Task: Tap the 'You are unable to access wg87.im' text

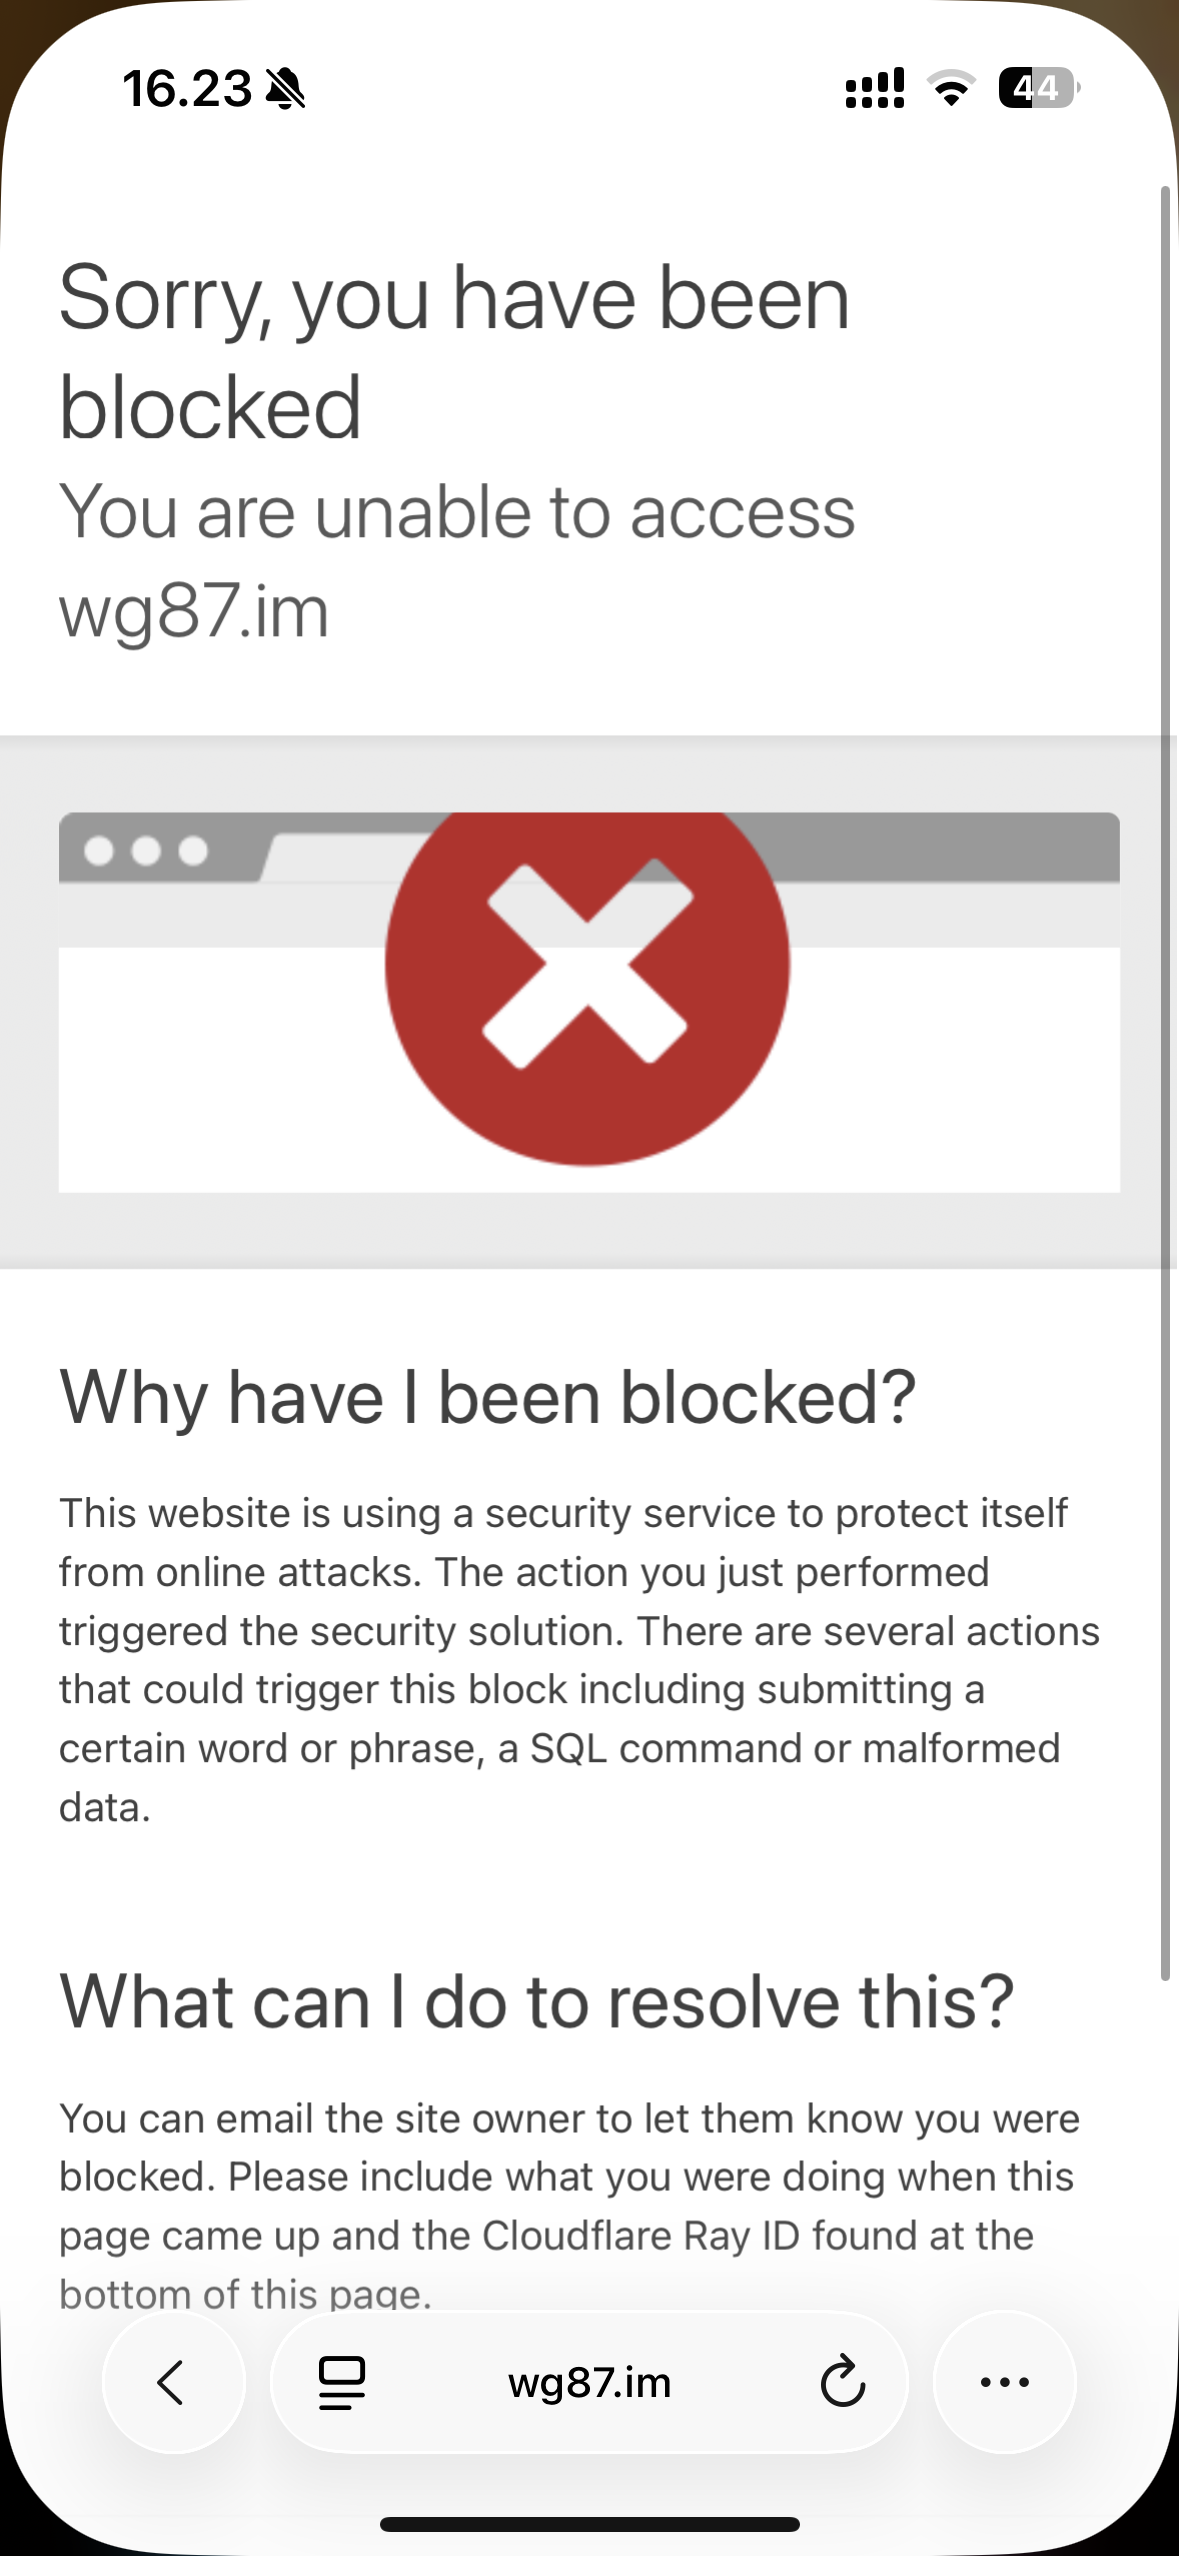Action: pos(457,561)
